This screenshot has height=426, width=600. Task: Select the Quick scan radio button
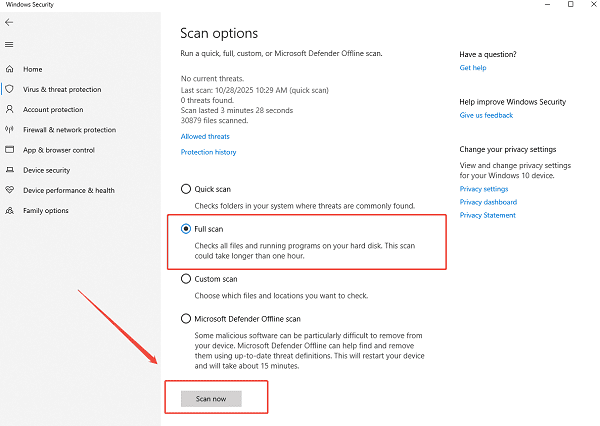pos(186,188)
